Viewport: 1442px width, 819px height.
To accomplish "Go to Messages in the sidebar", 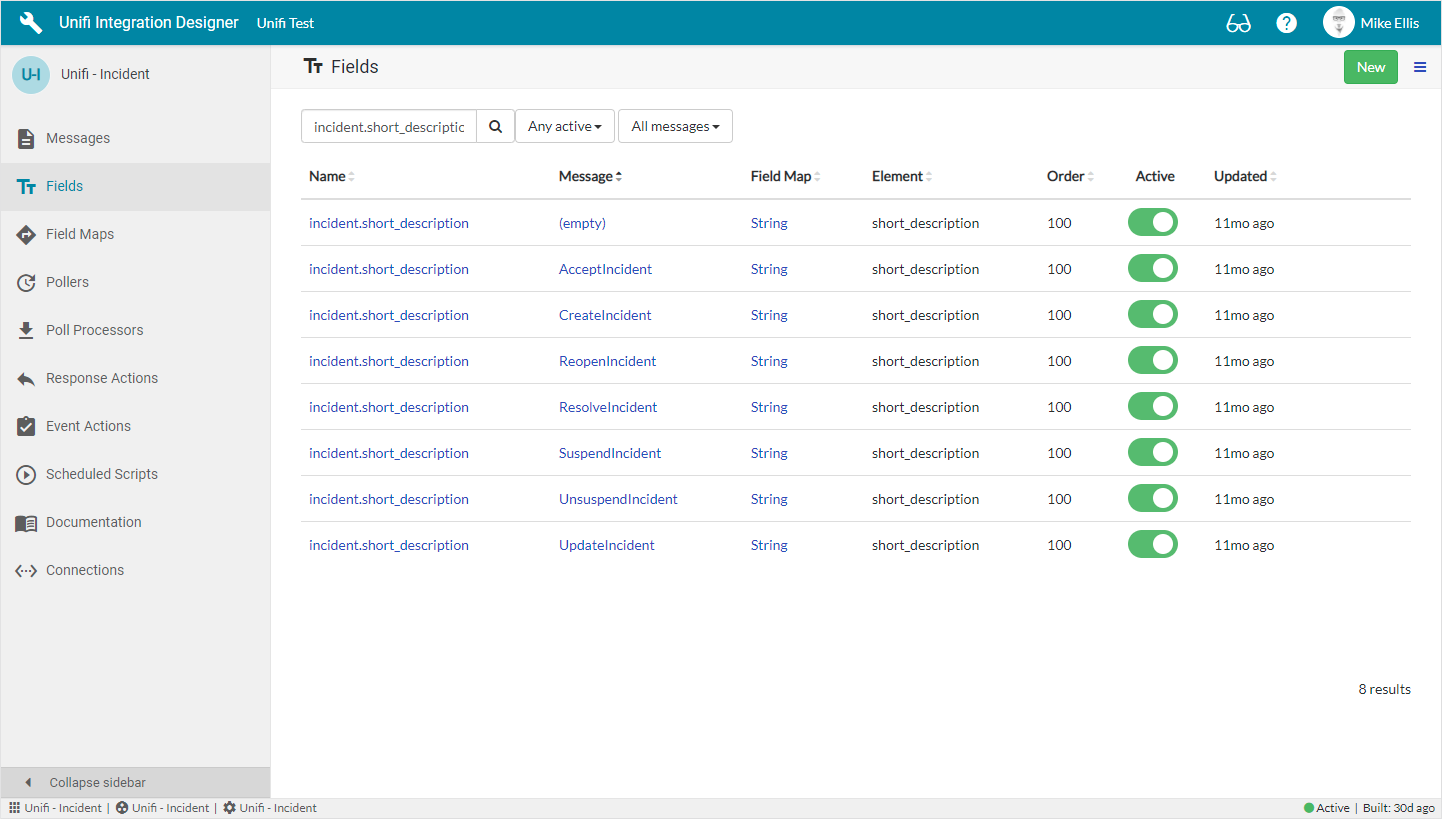I will pos(78,139).
